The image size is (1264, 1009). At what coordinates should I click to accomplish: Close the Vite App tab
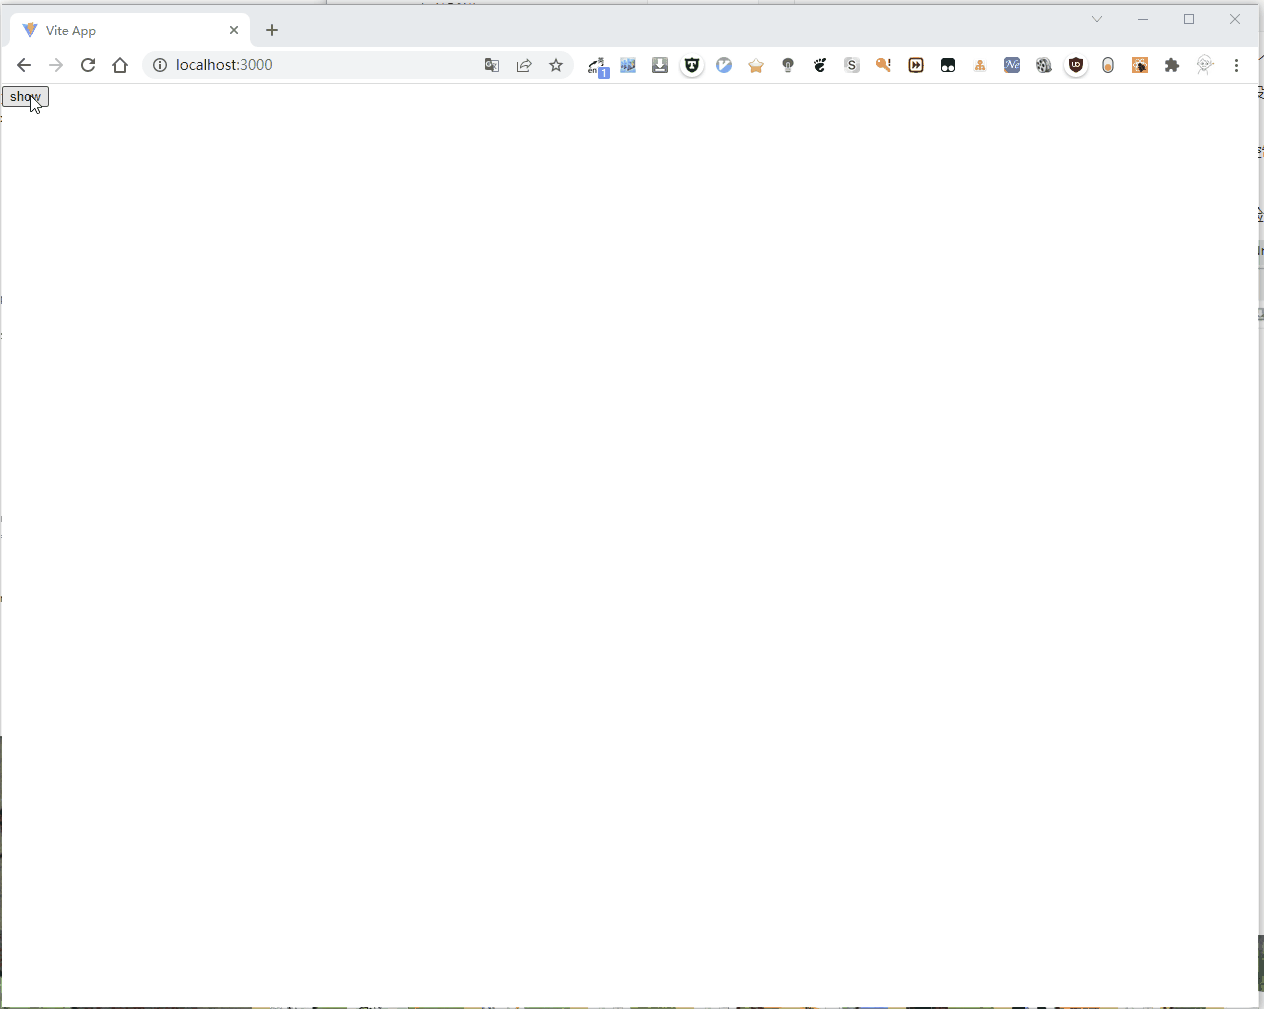point(234,30)
